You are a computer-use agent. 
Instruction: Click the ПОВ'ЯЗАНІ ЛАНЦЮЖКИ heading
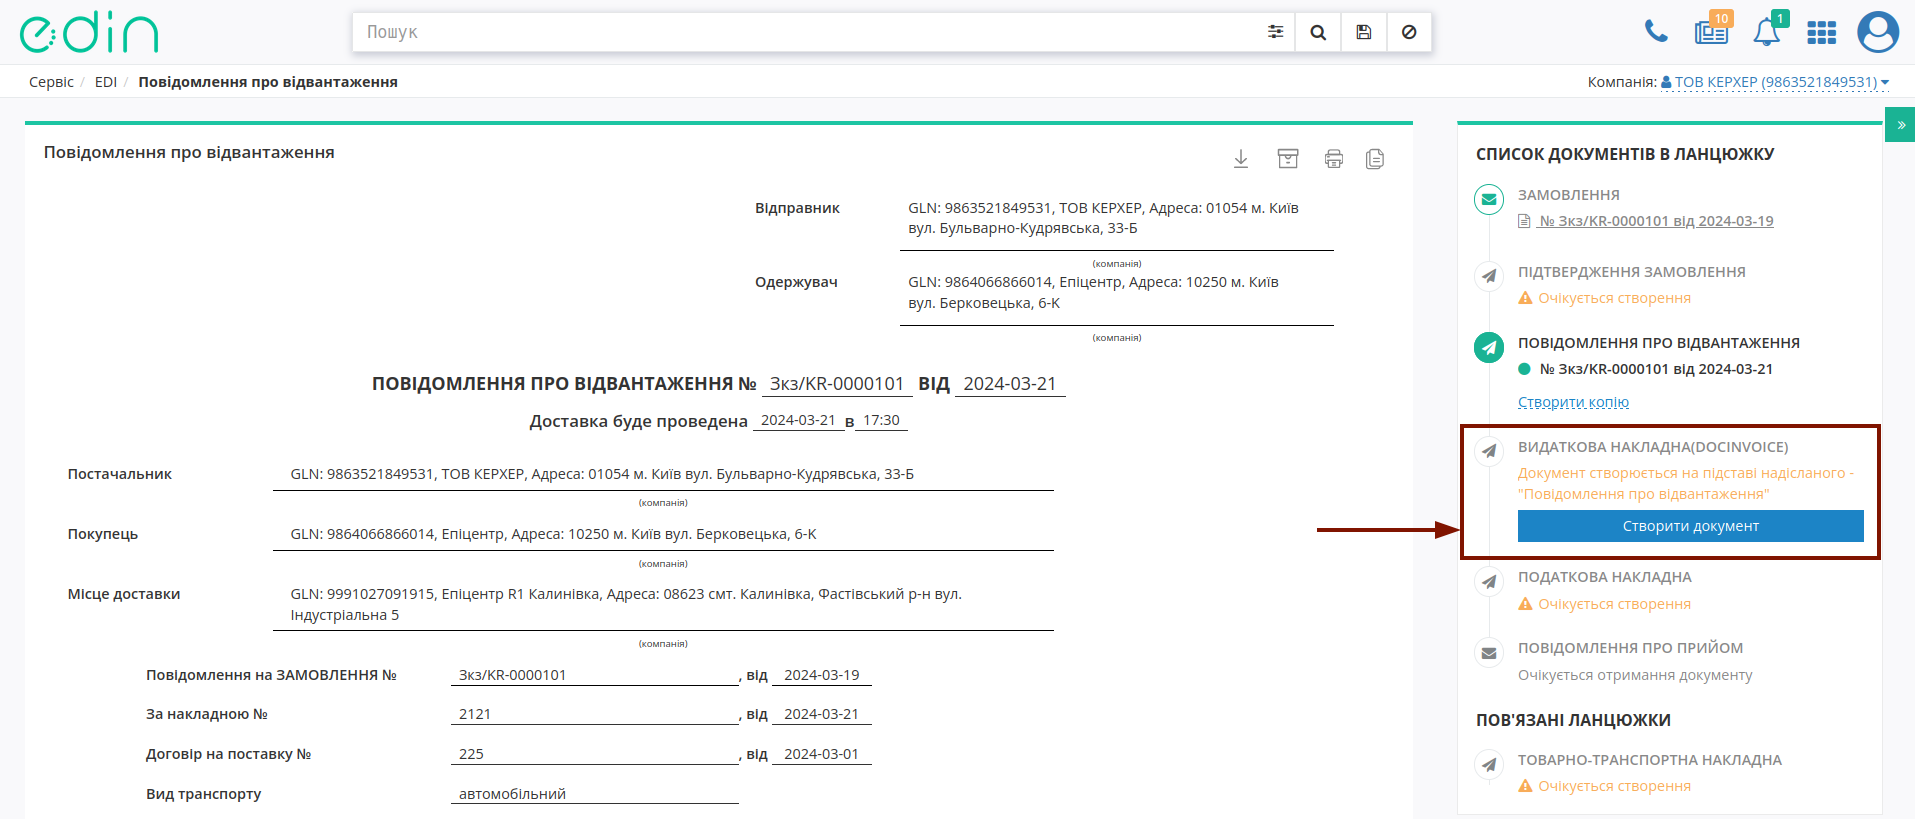(1573, 720)
